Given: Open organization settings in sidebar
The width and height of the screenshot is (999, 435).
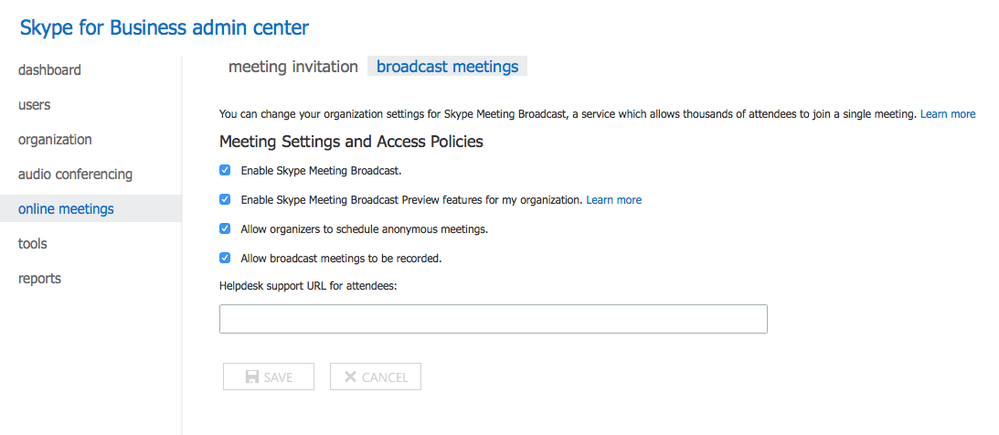Looking at the screenshot, I should 55,139.
